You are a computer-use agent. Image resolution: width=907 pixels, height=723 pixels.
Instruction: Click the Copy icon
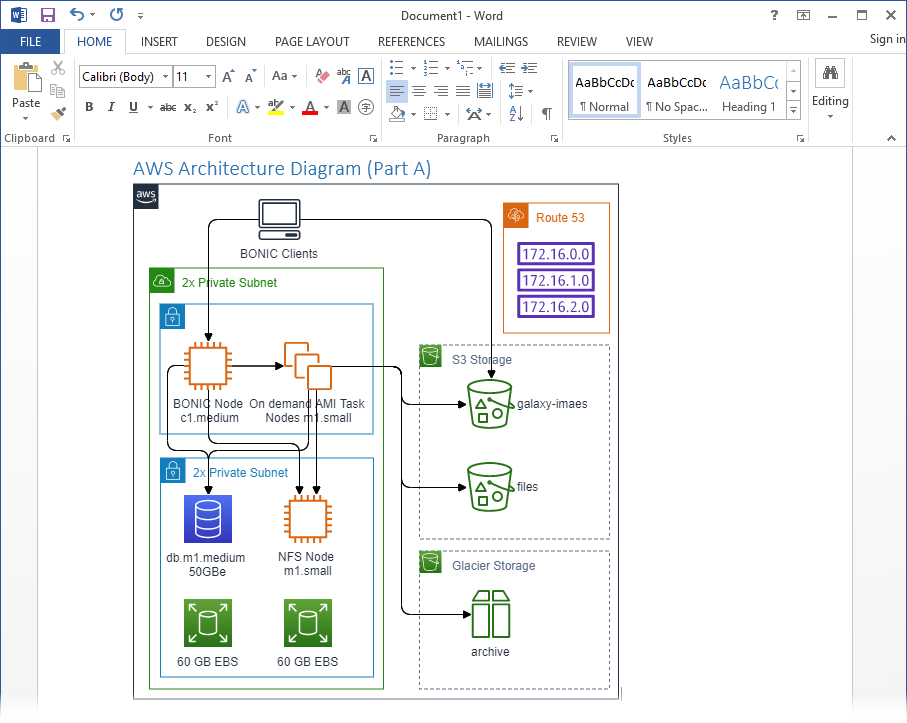click(57, 91)
